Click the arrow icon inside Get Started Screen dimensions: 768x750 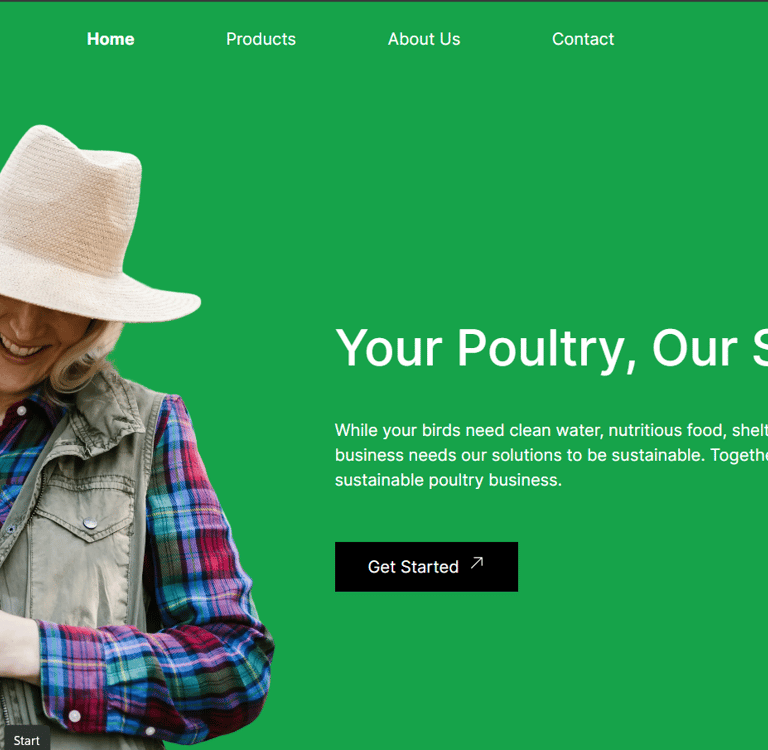pos(477,563)
